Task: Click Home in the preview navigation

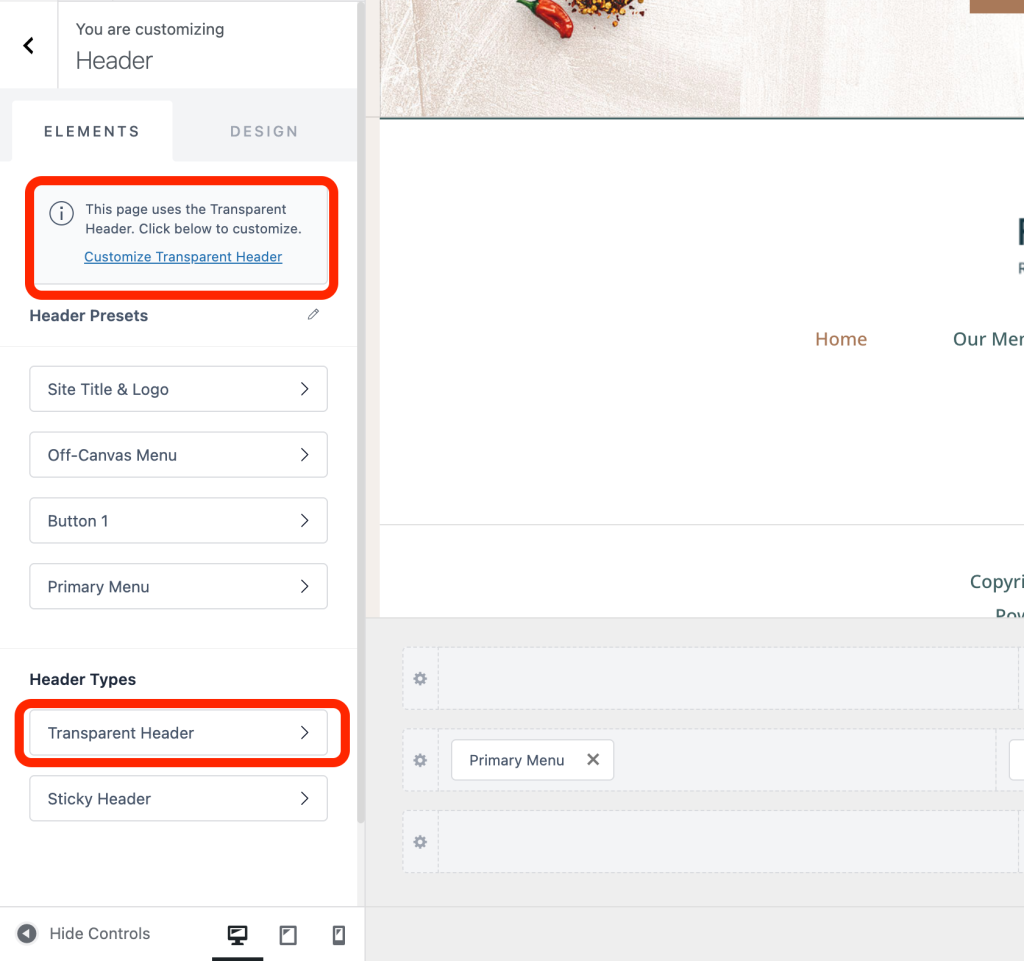Action: coord(841,339)
